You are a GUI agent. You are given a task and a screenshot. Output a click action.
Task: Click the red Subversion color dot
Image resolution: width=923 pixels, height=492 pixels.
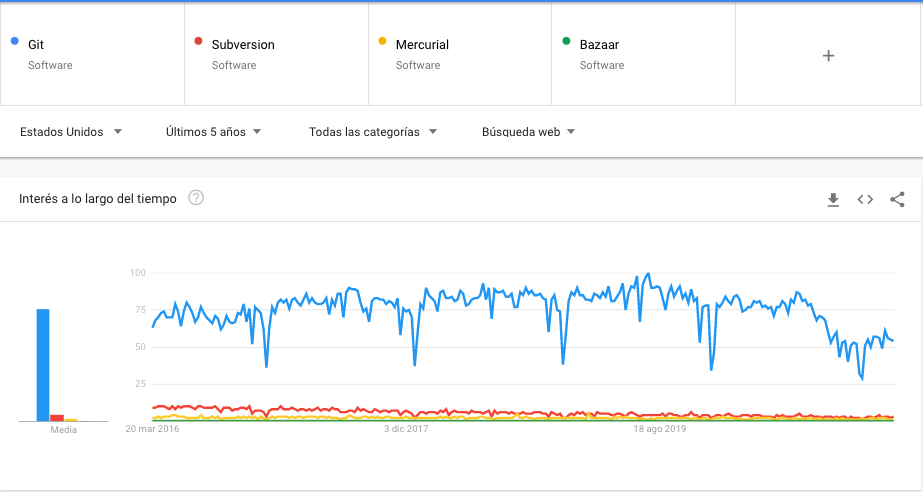(198, 41)
